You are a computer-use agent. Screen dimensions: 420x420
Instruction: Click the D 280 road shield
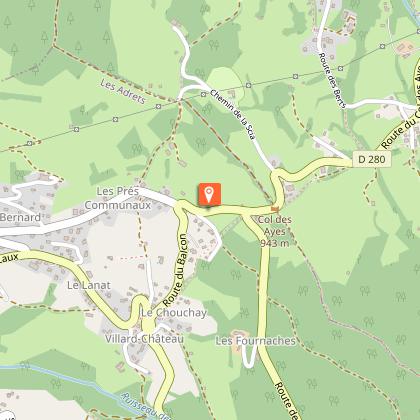372,159
